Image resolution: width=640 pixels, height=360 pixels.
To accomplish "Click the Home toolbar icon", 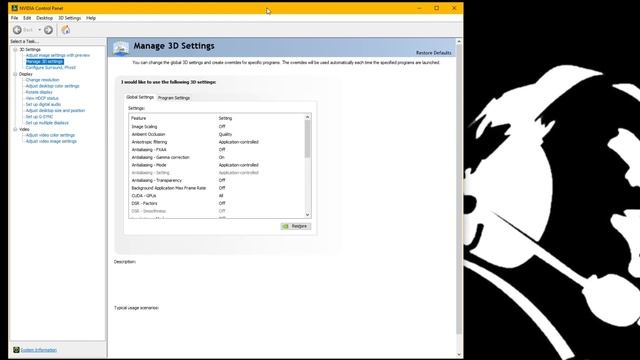I will pyautogui.click(x=66, y=30).
